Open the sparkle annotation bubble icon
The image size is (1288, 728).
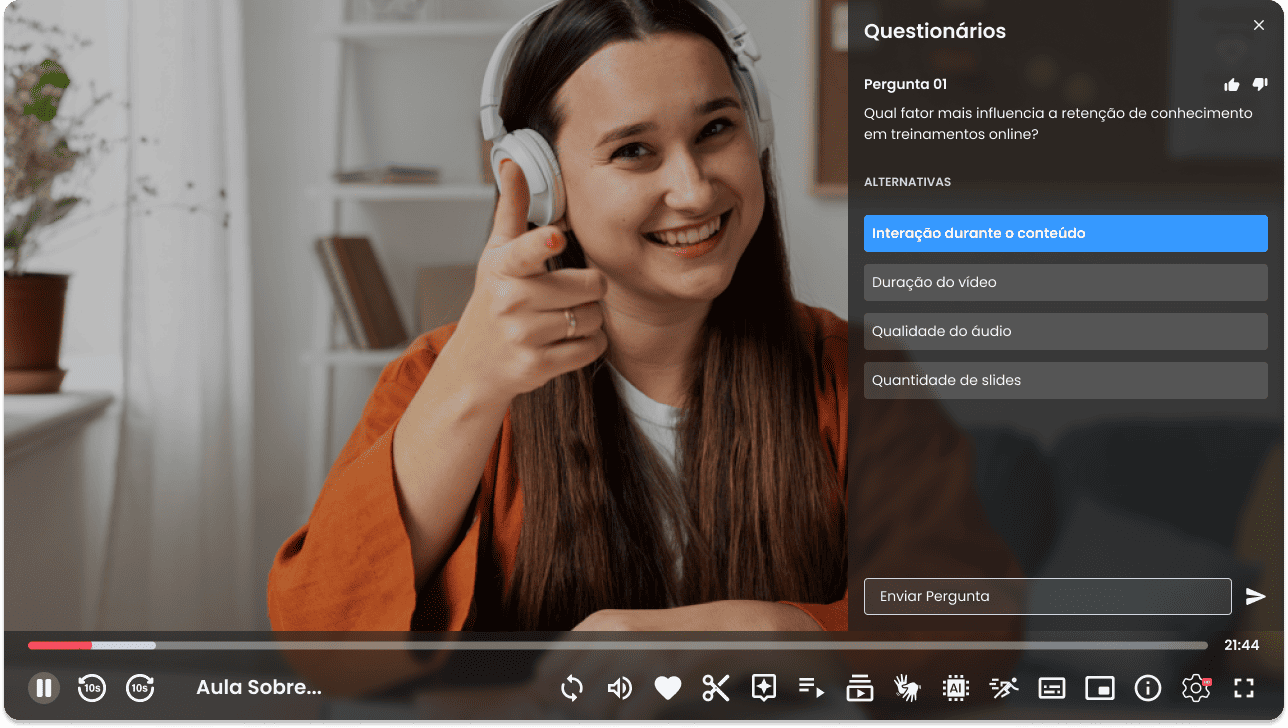coord(764,688)
